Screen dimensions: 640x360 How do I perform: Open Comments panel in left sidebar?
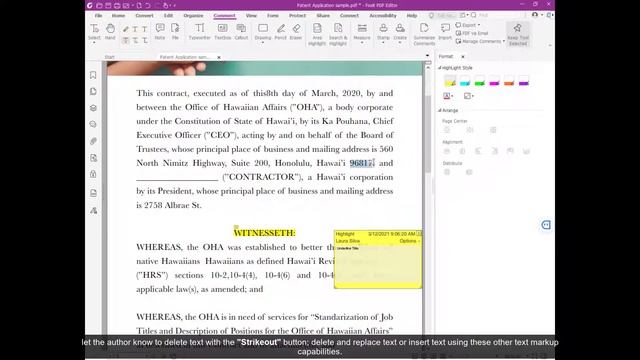tap(93, 124)
